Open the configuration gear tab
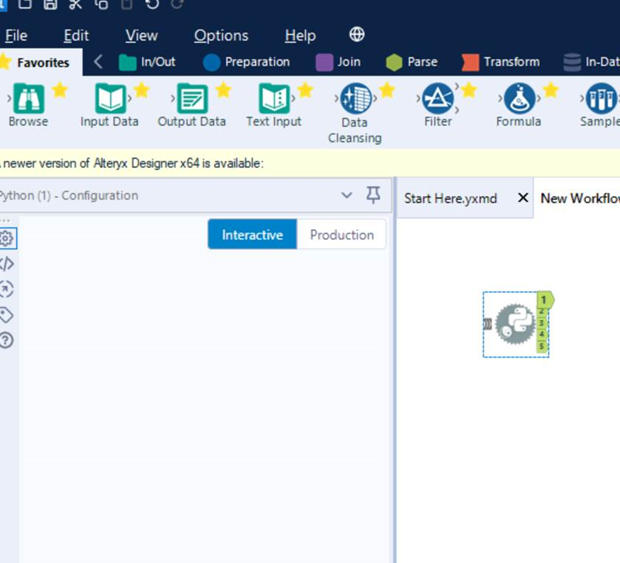The width and height of the screenshot is (620, 563). 7,238
